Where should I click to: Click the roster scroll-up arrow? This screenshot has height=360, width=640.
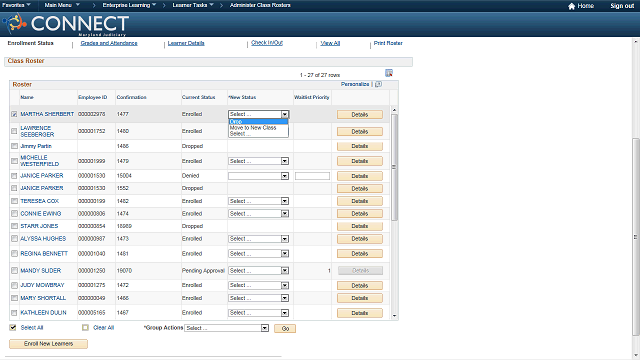pyautogui.click(x=394, y=110)
